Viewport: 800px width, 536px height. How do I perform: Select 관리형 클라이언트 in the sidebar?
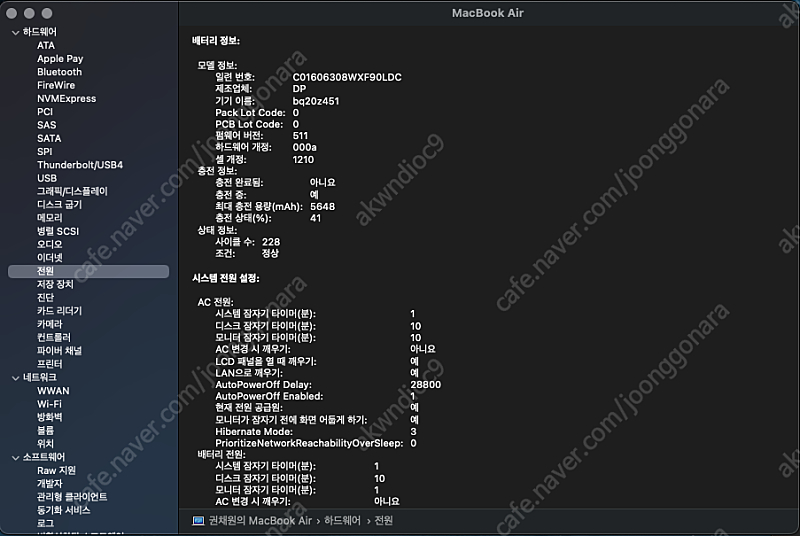(x=72, y=497)
